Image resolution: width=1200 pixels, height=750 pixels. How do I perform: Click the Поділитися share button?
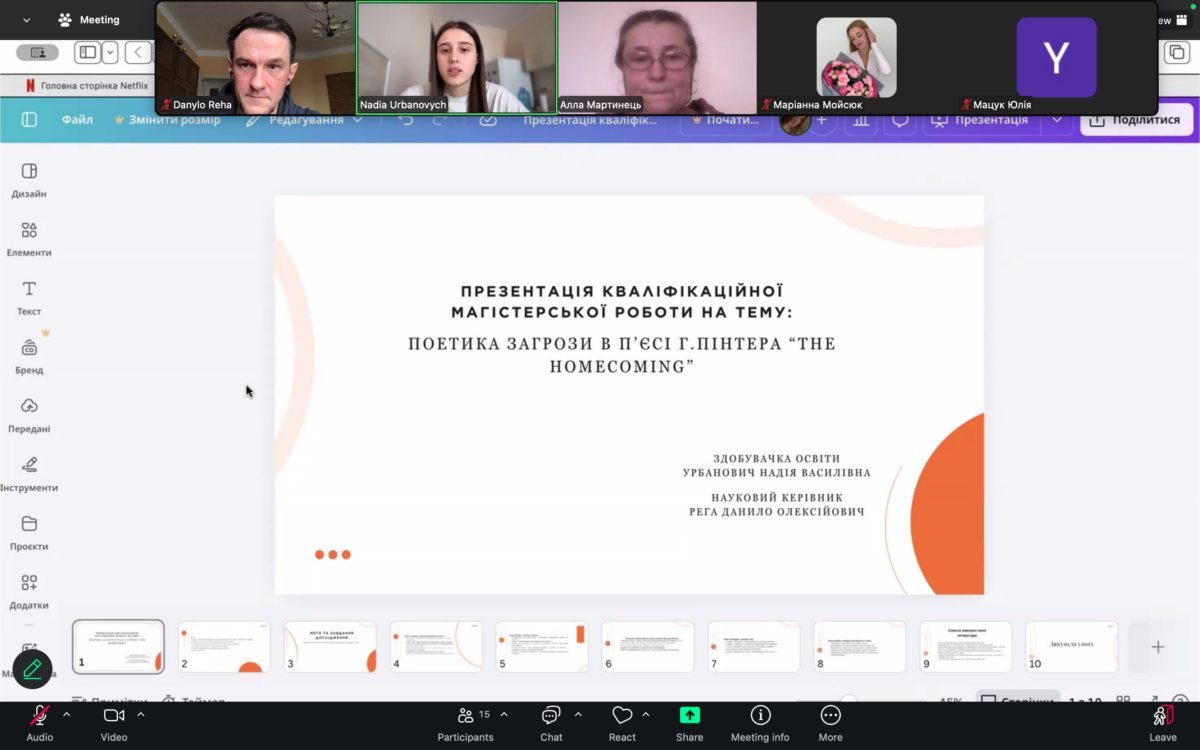(x=1136, y=120)
